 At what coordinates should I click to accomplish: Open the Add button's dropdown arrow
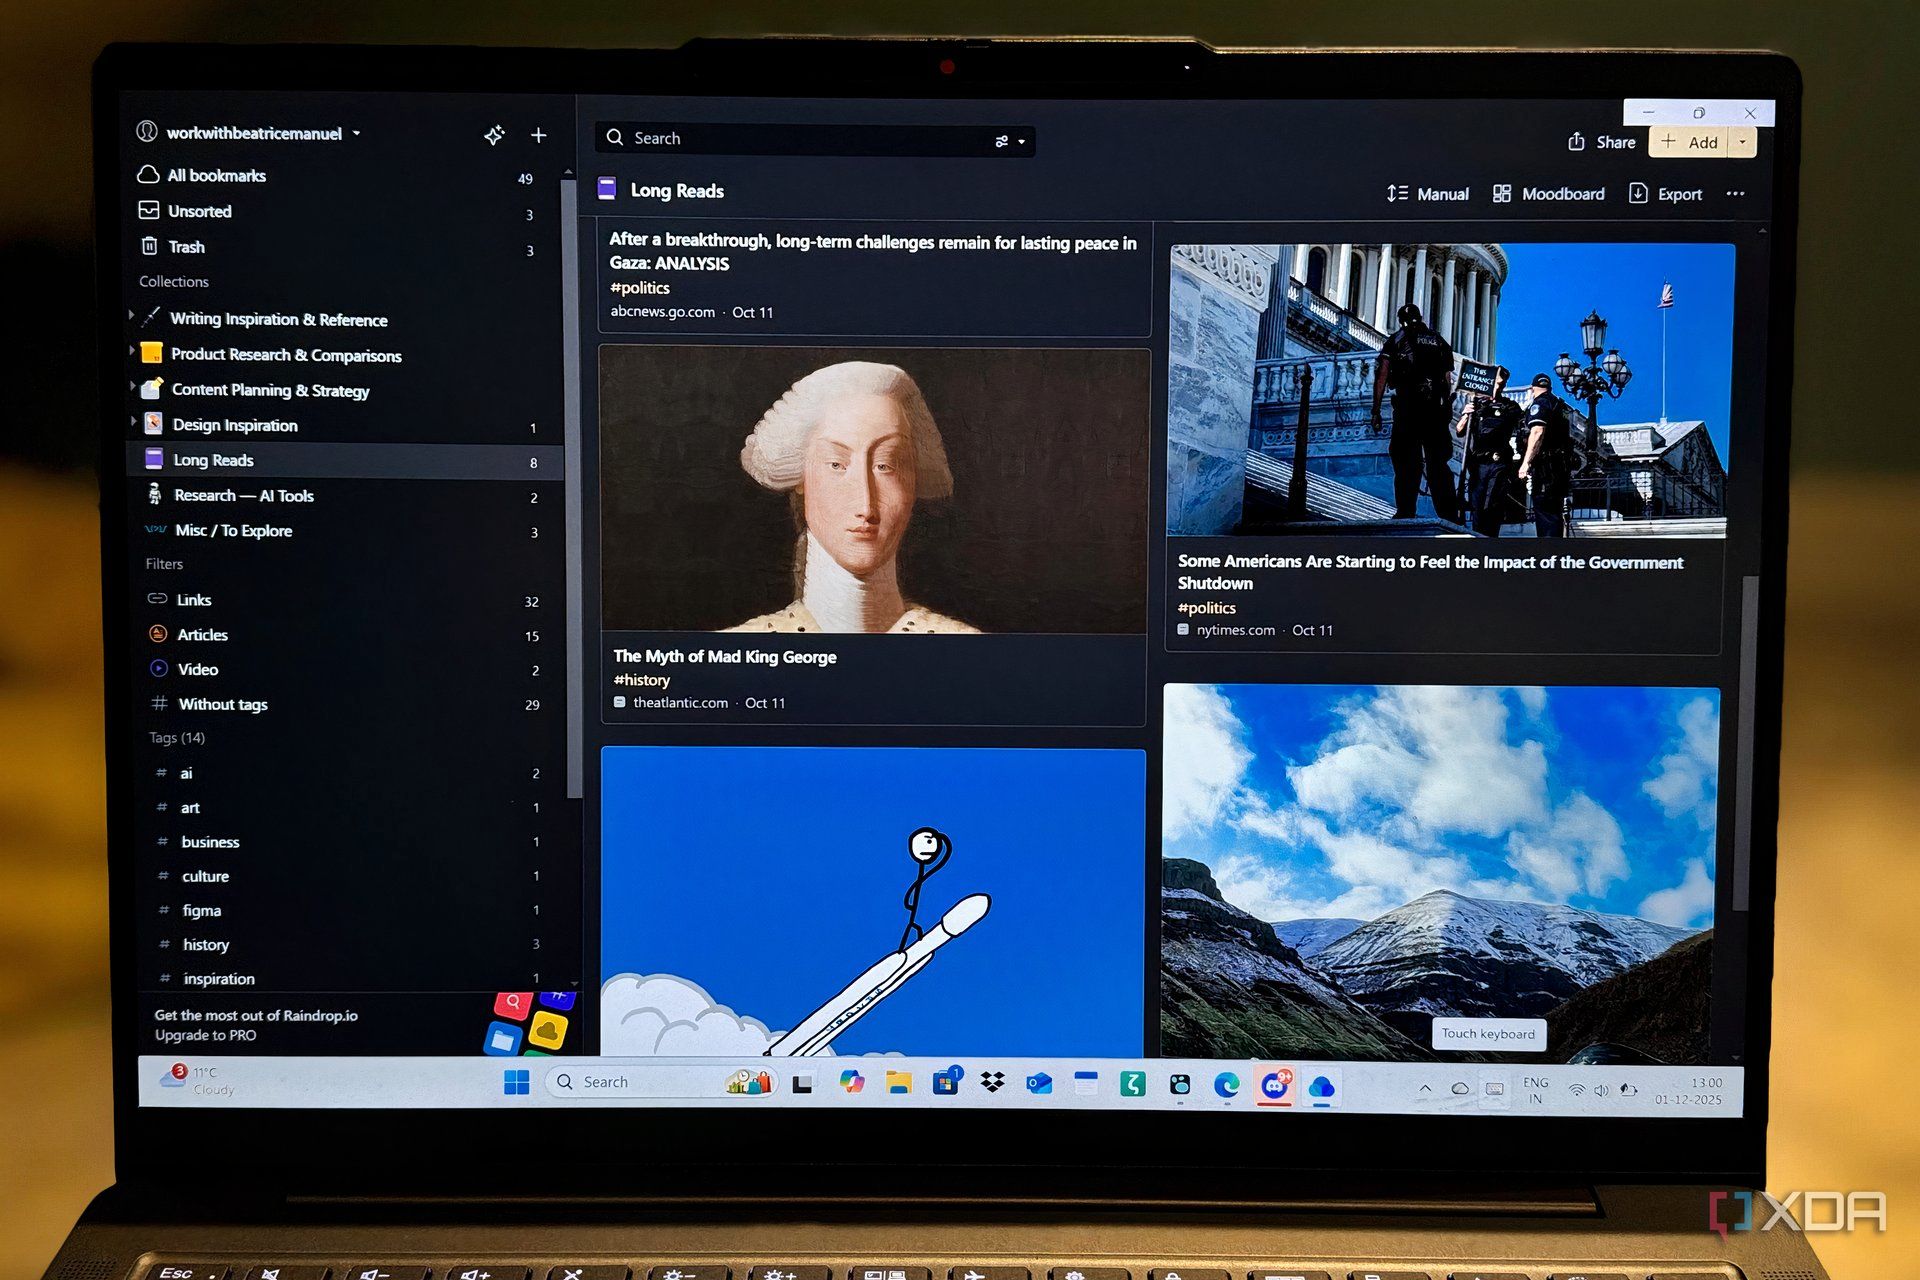[x=1742, y=142]
